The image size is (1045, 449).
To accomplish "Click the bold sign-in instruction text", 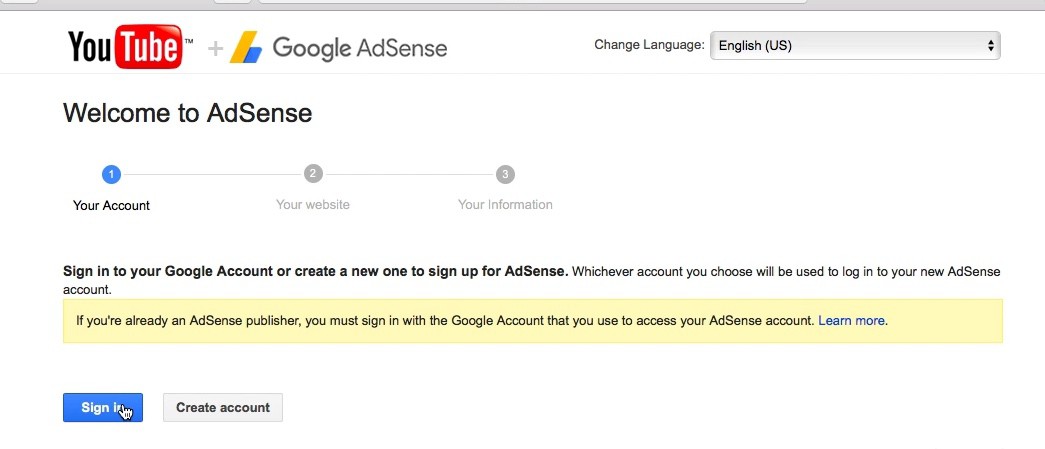I will [x=315, y=271].
